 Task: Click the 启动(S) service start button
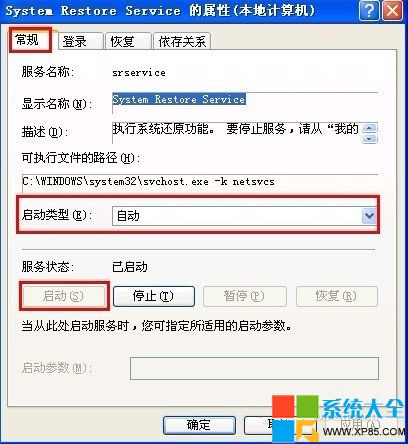[x=63, y=296]
